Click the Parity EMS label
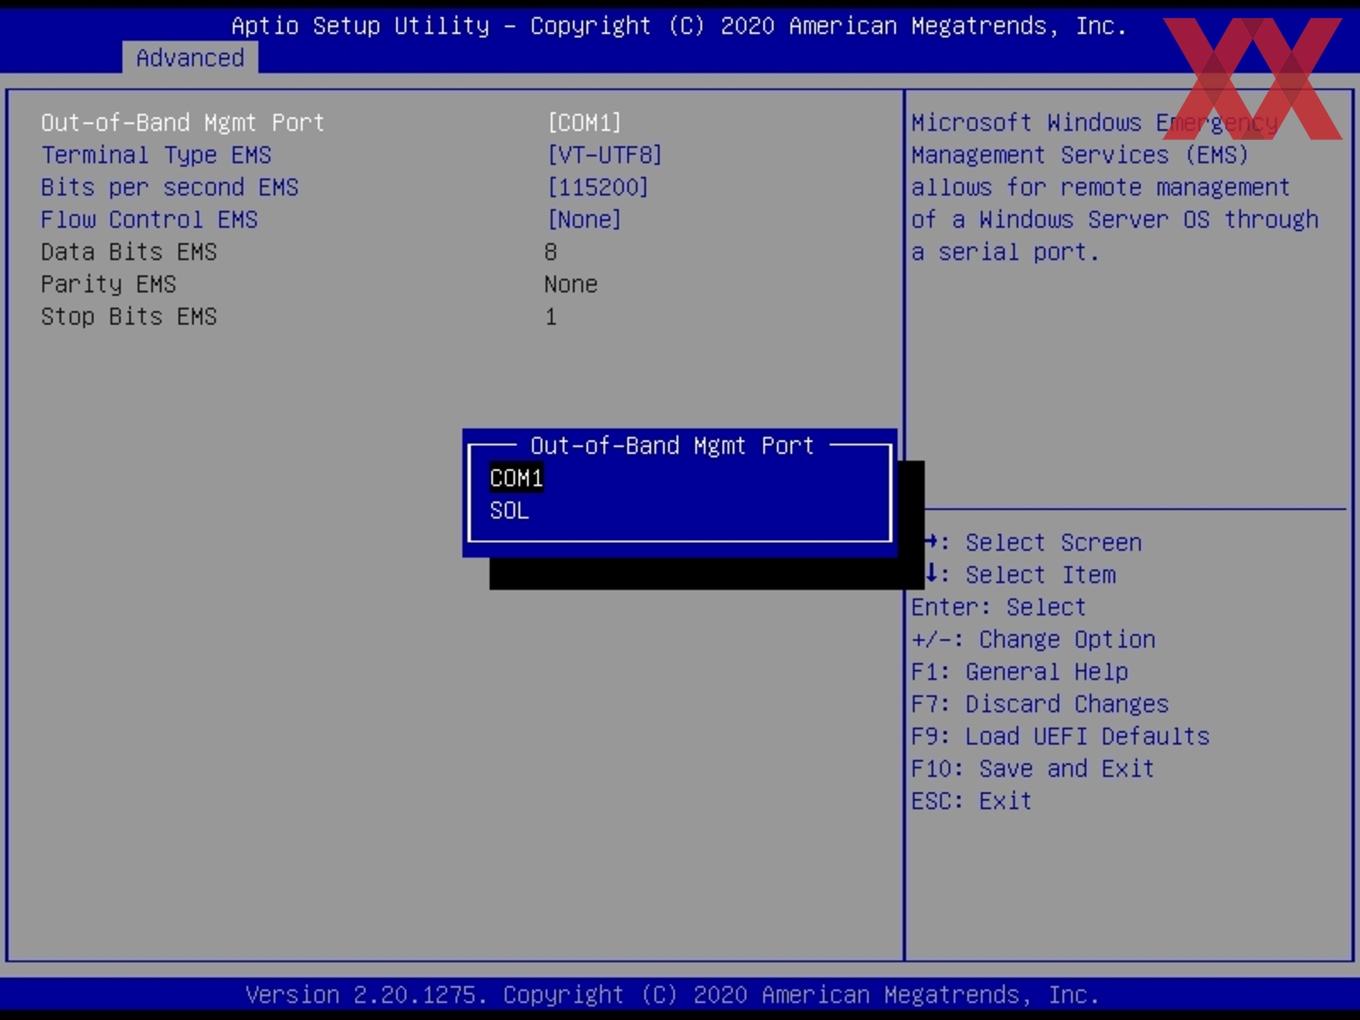The image size is (1360, 1020). click(x=108, y=285)
